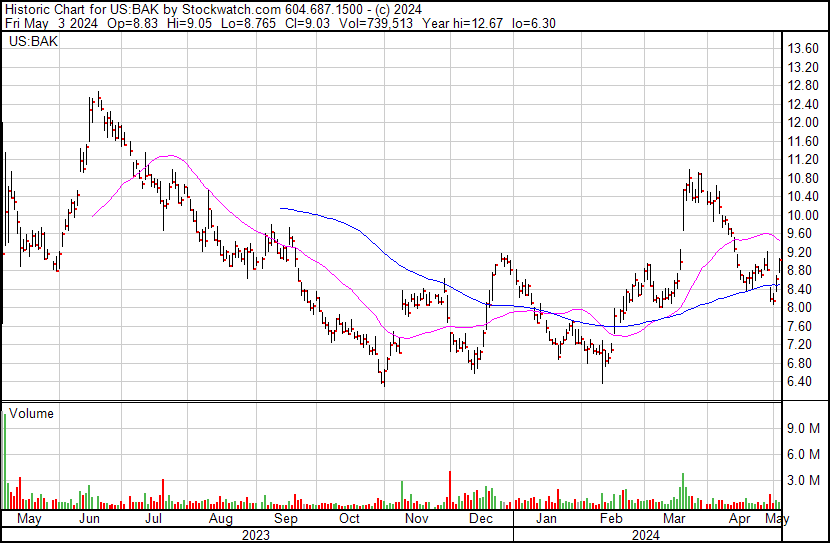Click the Sep month label
Viewport: 830px width, 543px height.
(286, 519)
